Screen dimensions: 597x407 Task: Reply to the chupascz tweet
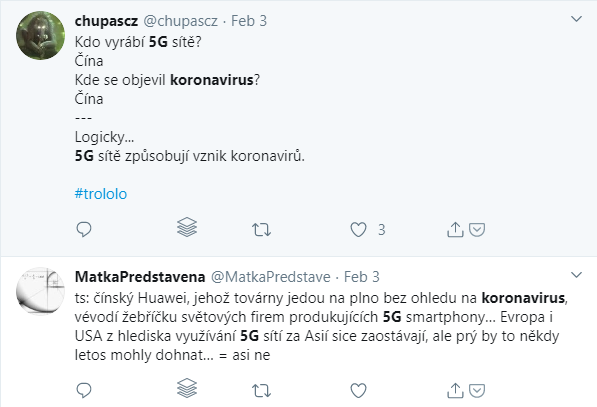[84, 230]
